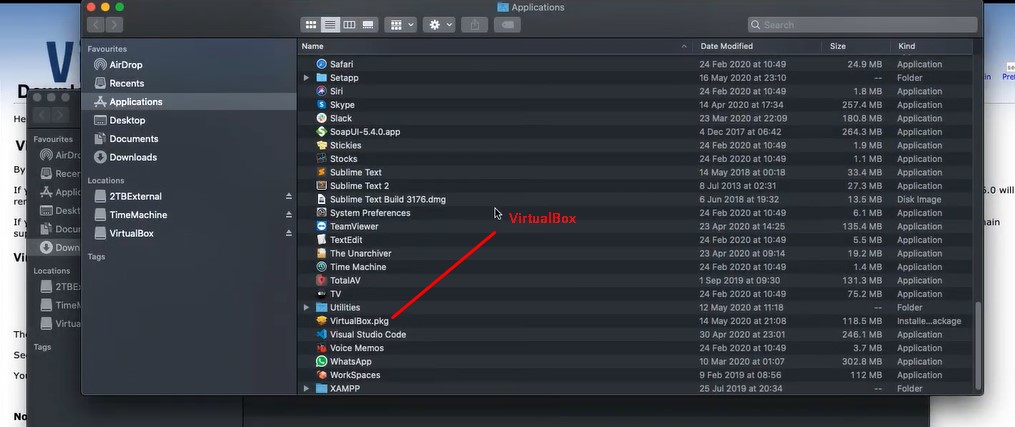
Task: Select the SoapUI-5.4.0.app icon
Action: coord(321,131)
